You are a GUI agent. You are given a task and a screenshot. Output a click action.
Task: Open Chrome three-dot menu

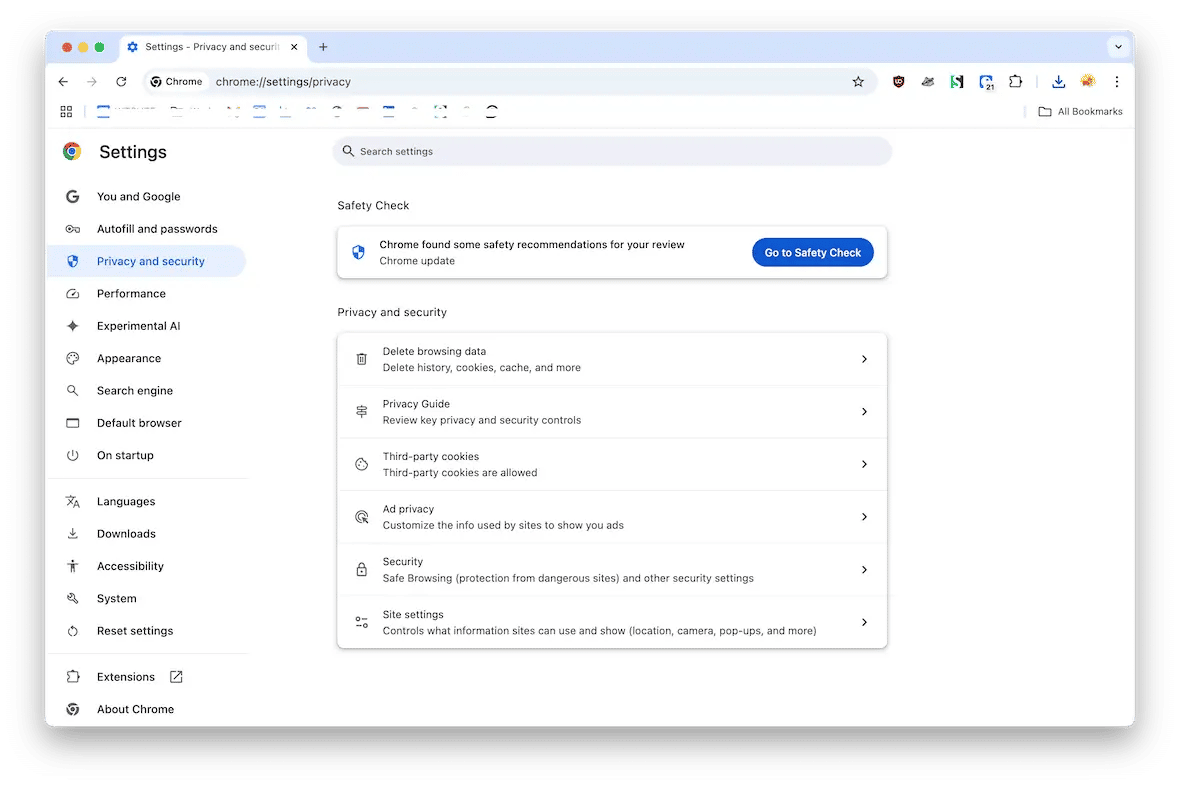point(1117,82)
